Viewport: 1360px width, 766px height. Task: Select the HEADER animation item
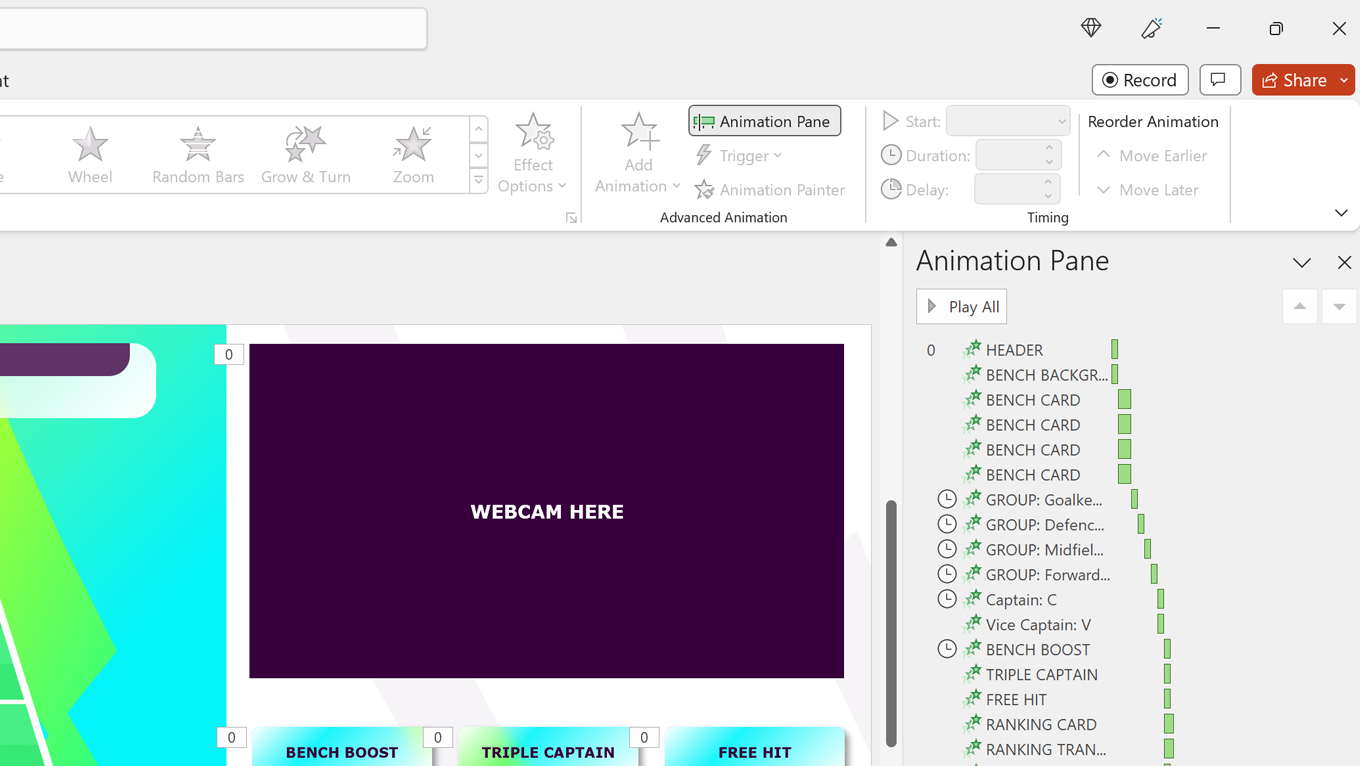coord(1014,350)
